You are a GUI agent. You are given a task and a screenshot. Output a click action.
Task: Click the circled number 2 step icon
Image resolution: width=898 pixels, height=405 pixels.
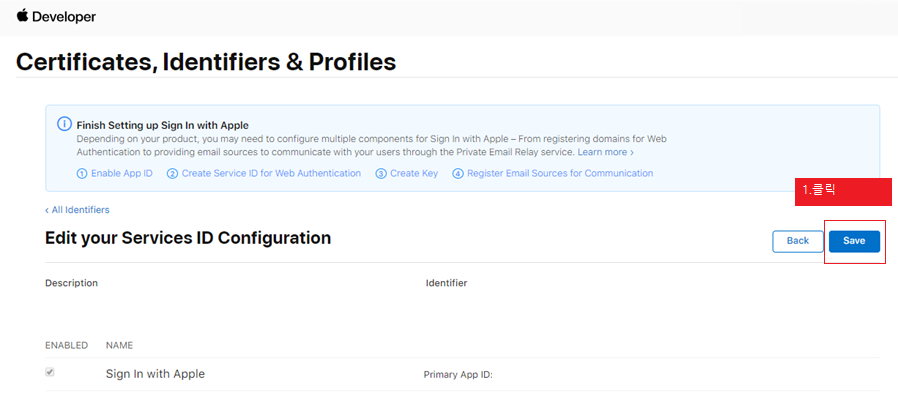click(172, 174)
